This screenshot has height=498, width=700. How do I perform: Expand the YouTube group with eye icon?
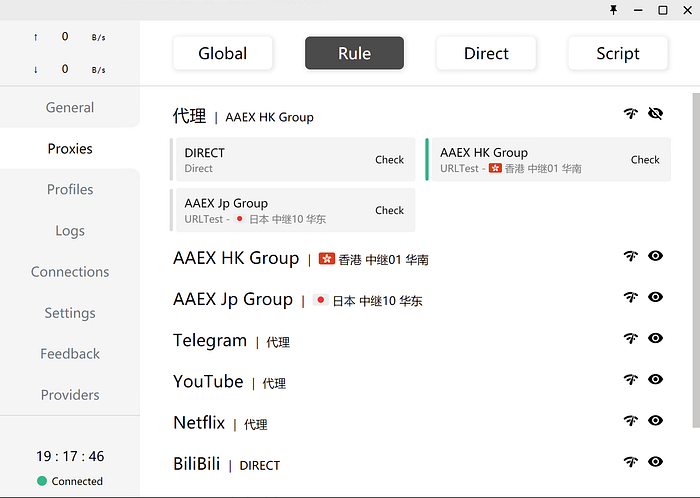(x=655, y=379)
